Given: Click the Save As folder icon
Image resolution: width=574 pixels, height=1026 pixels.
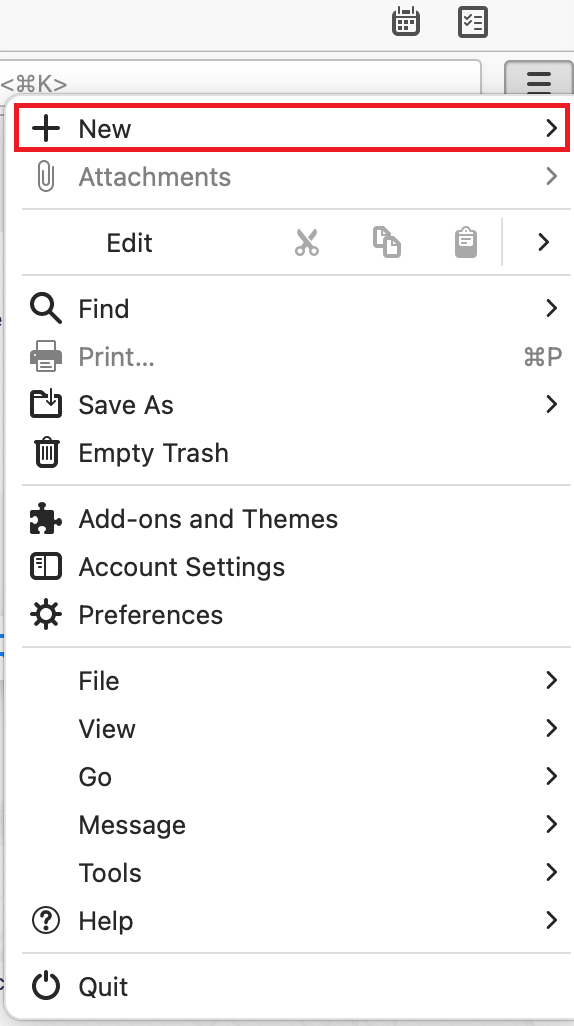Looking at the screenshot, I should coord(46,404).
